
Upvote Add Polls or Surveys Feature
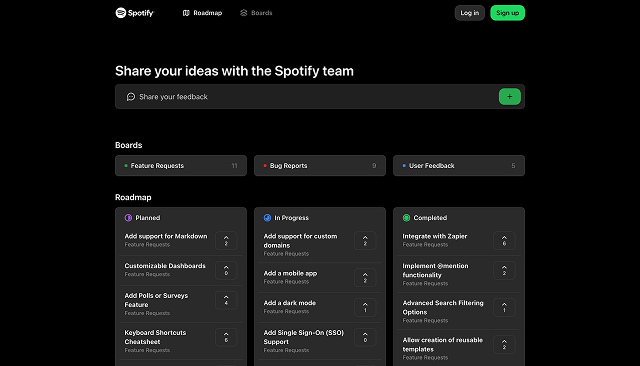(226, 300)
